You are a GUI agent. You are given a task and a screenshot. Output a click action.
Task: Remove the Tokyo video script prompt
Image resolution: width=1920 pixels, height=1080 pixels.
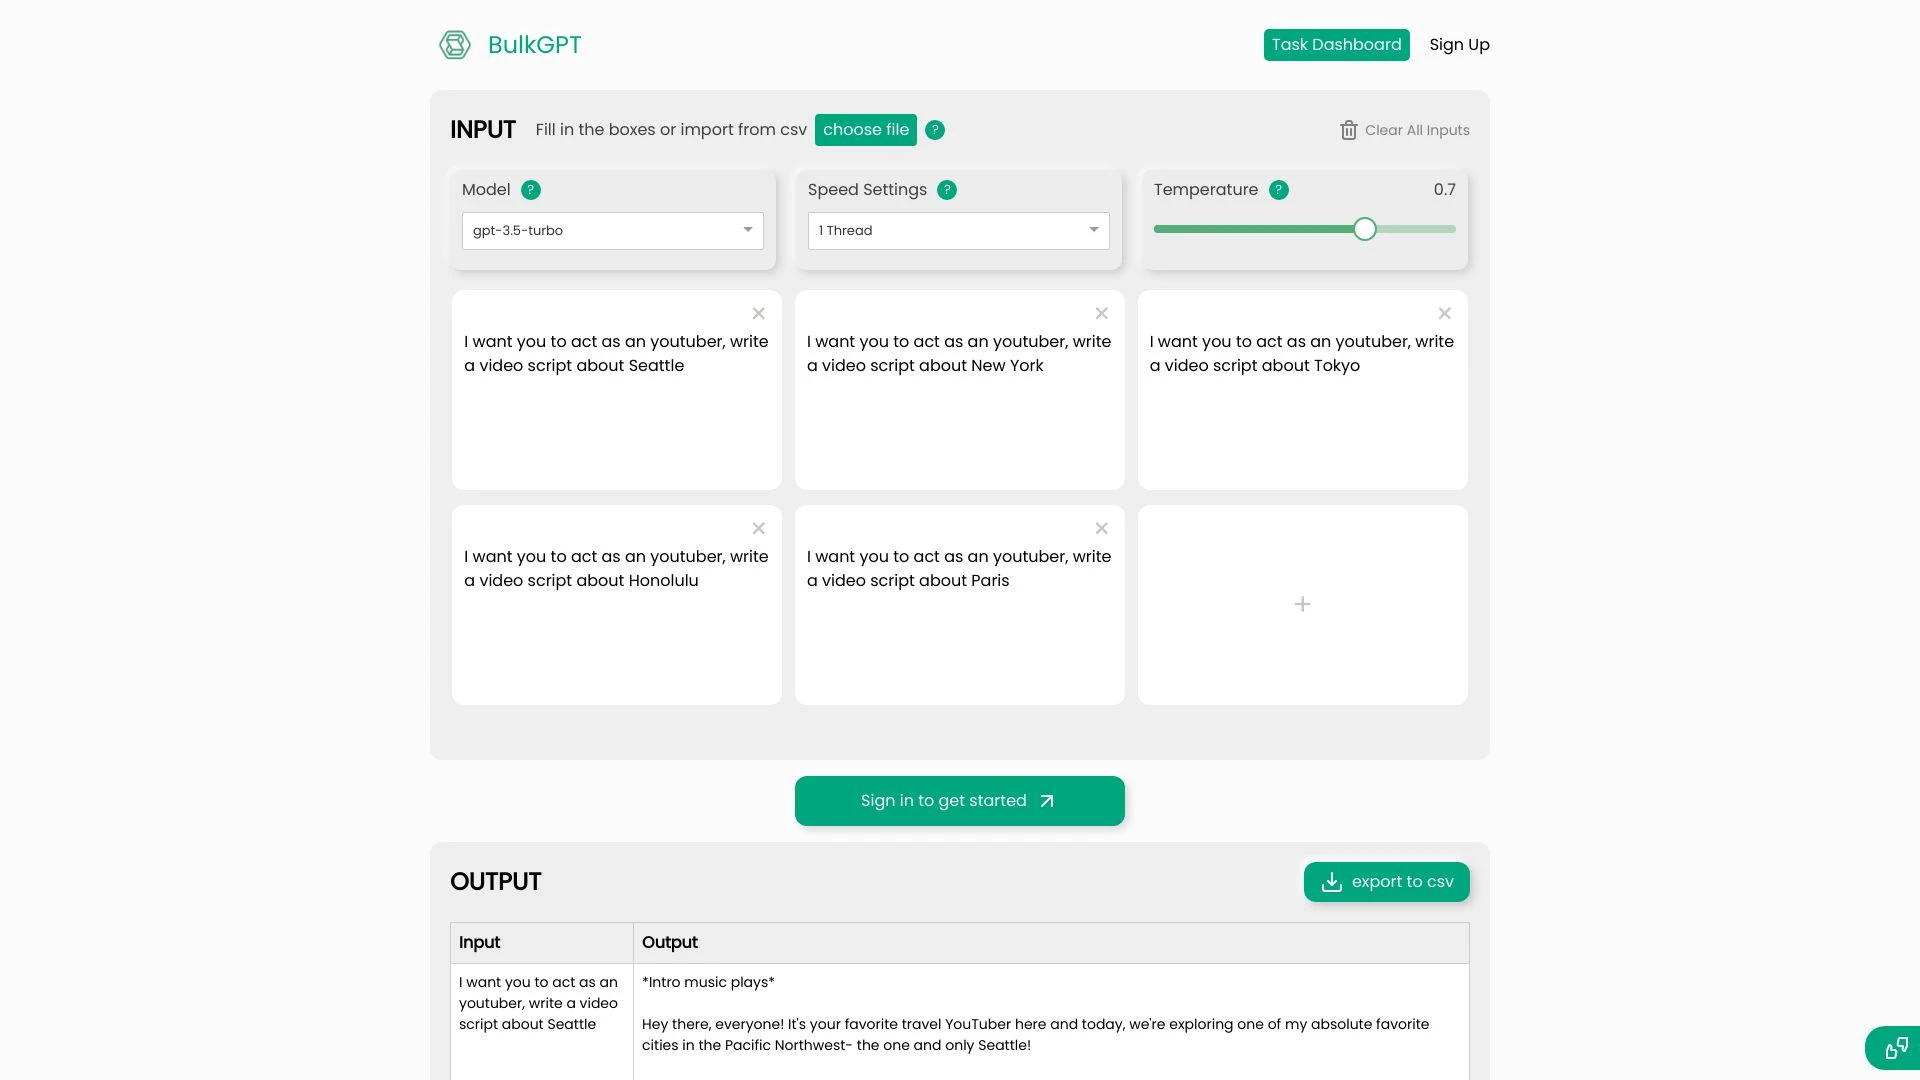tap(1444, 313)
